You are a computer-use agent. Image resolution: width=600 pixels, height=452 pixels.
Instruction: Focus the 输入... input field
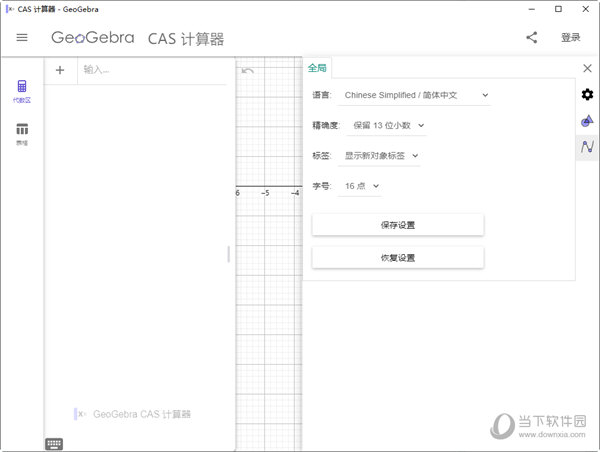[153, 70]
